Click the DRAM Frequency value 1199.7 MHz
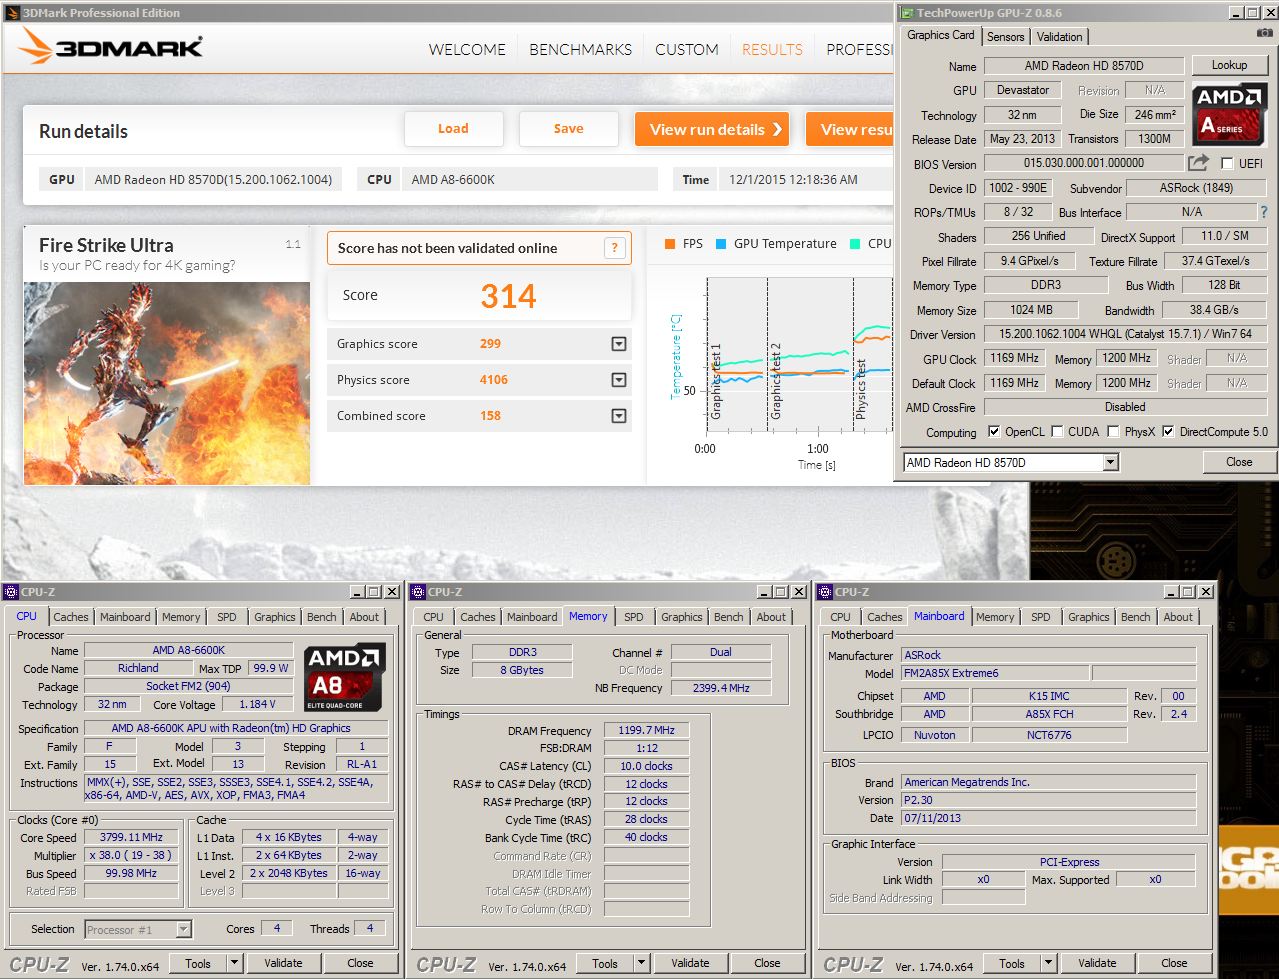This screenshot has height=979, width=1279. click(x=646, y=730)
